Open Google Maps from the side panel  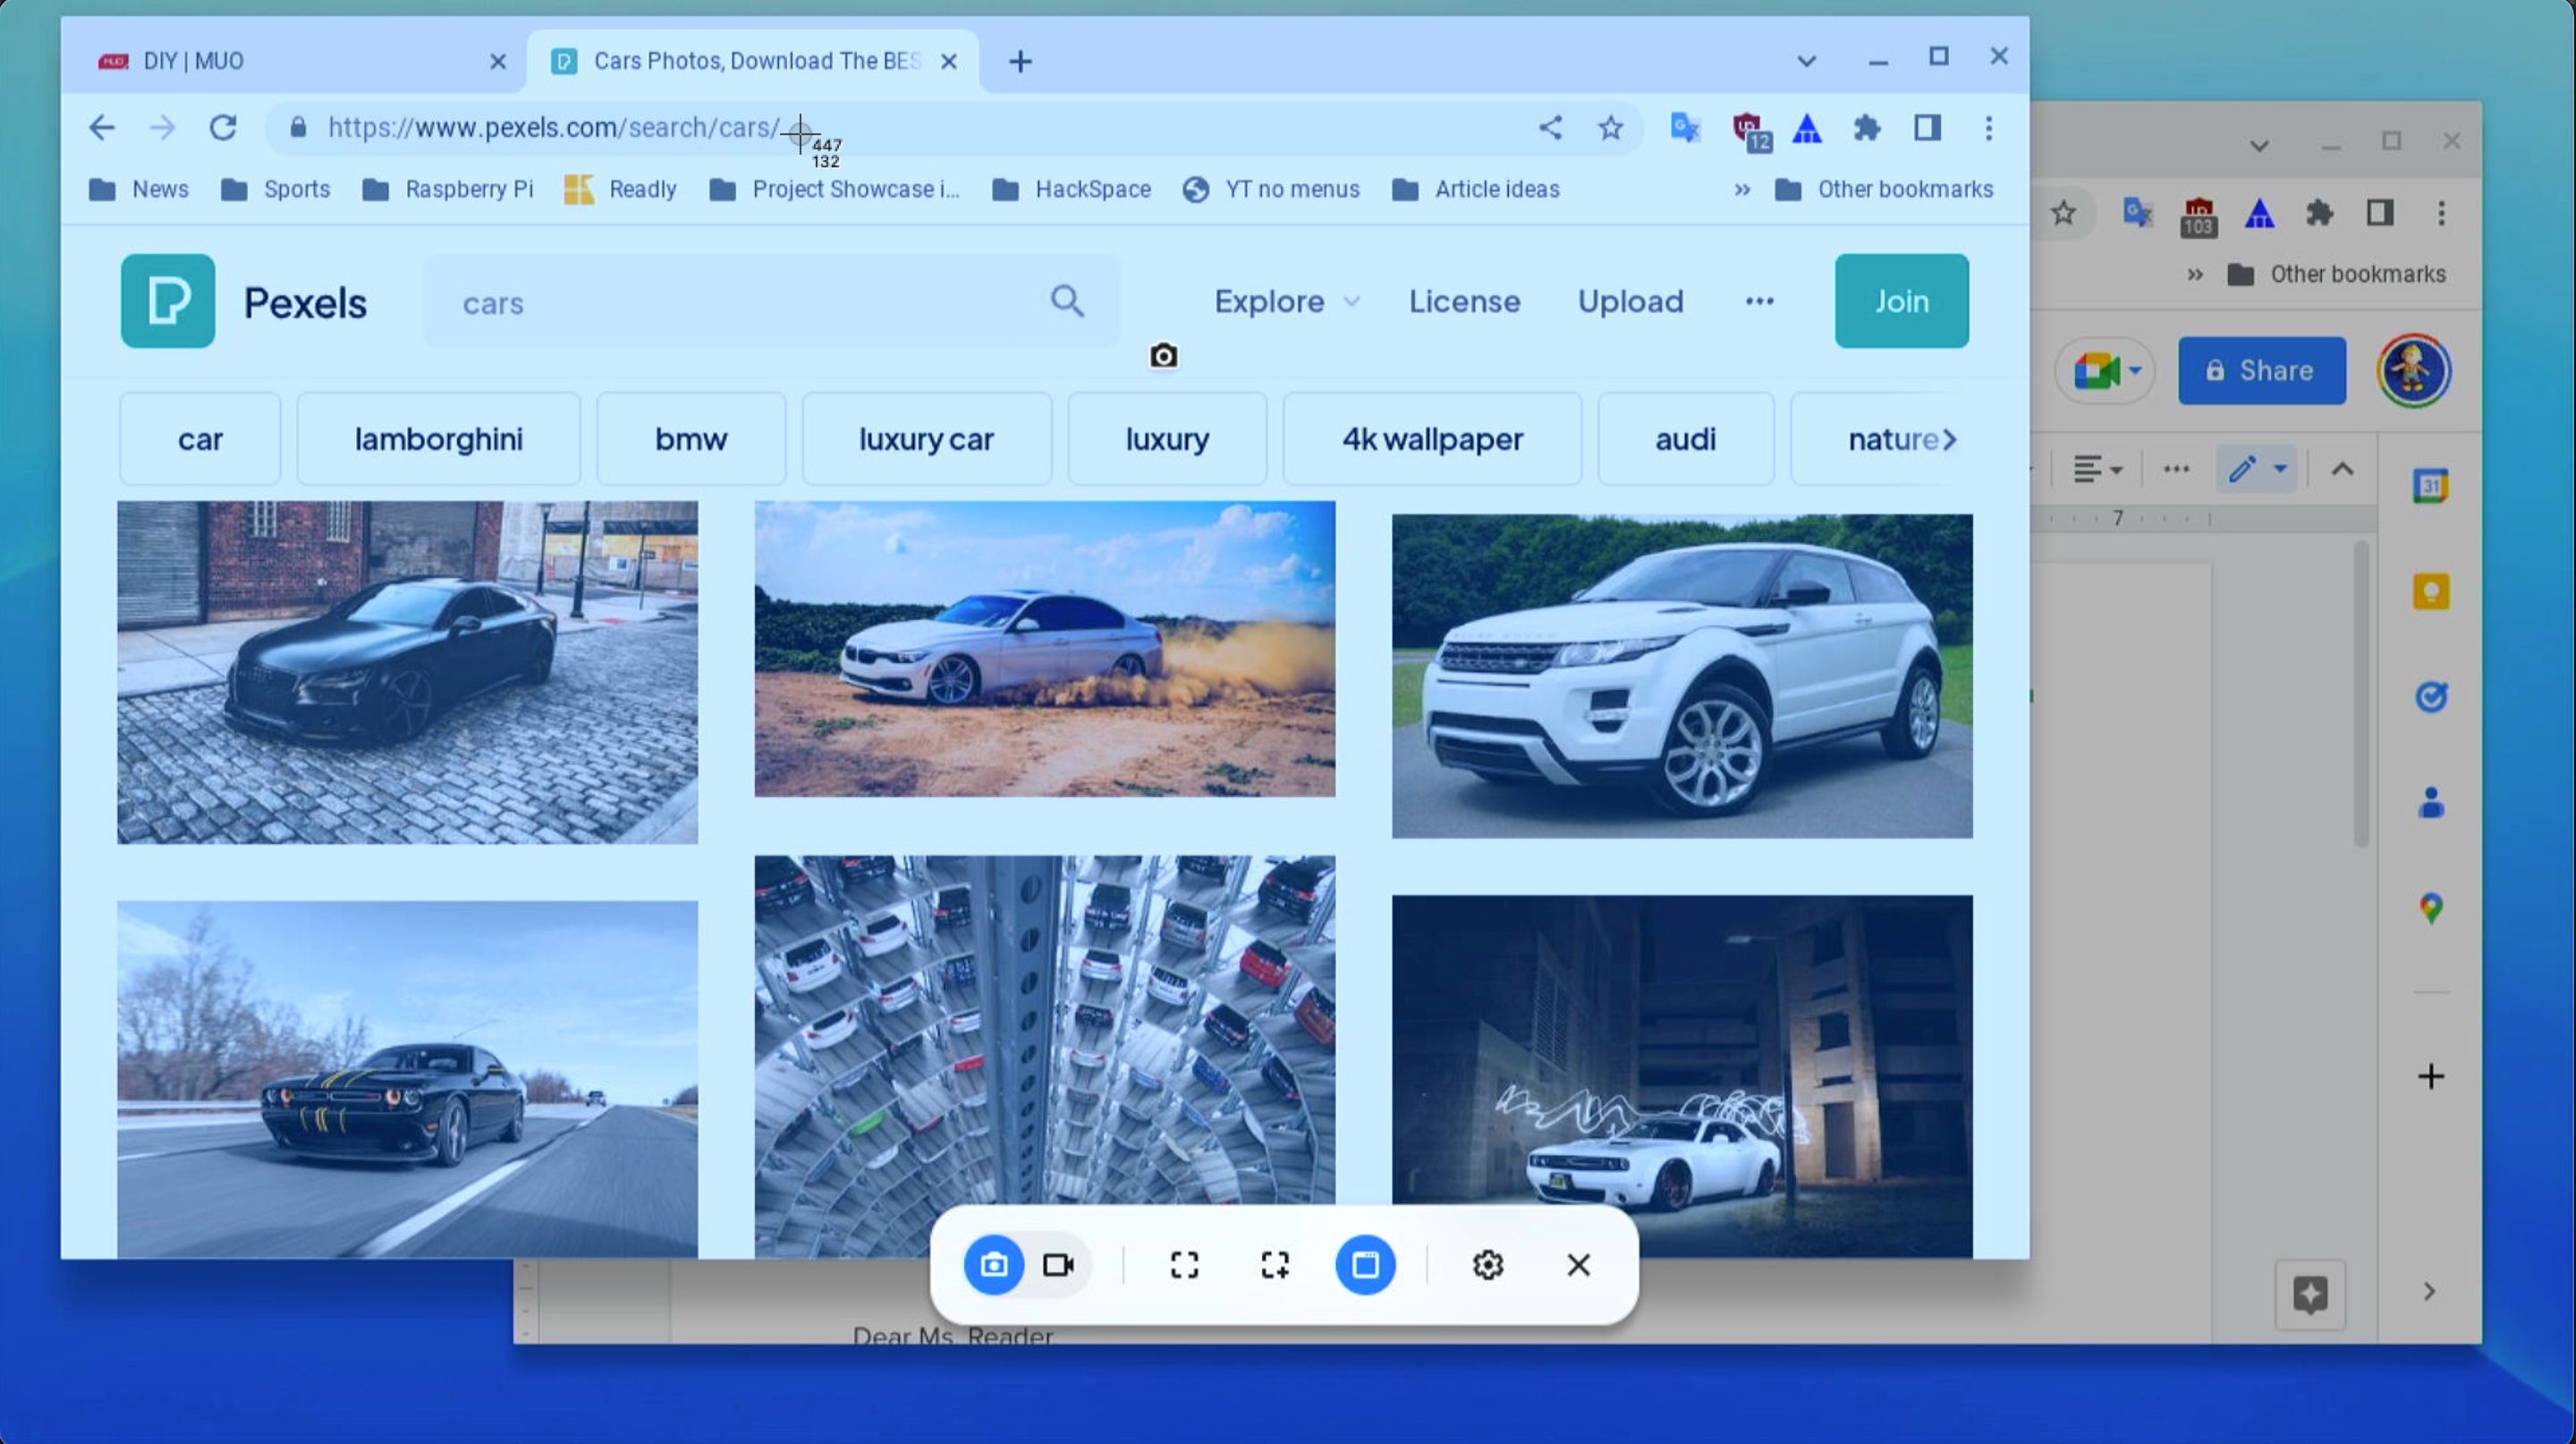pyautogui.click(x=2430, y=908)
